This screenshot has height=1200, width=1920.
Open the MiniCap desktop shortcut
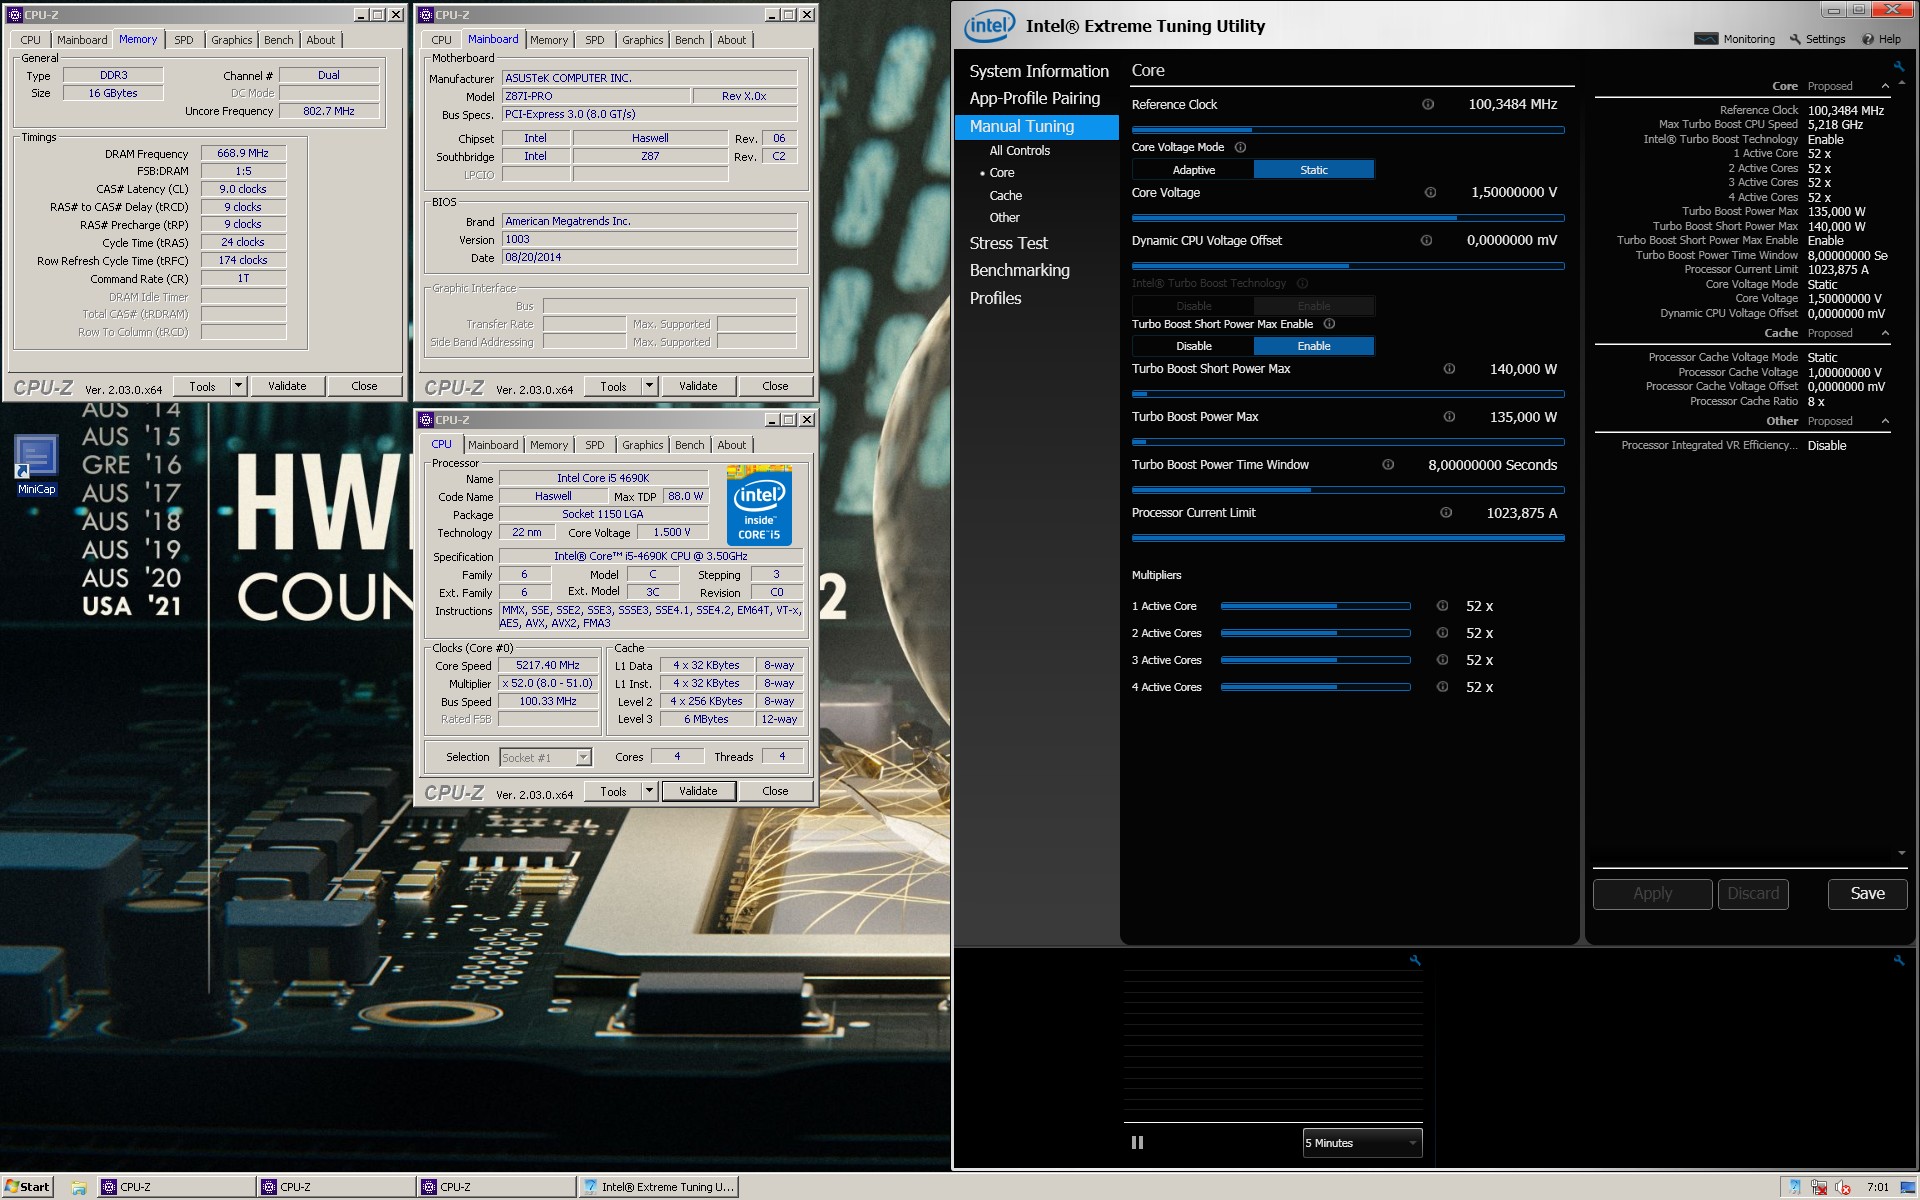point(36,465)
